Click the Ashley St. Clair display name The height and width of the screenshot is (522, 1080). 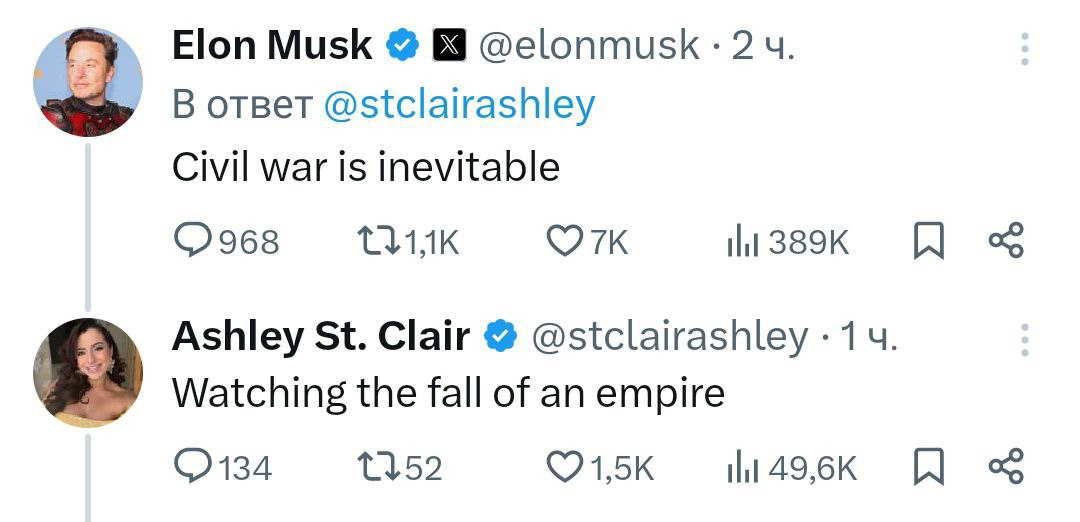tap(321, 337)
